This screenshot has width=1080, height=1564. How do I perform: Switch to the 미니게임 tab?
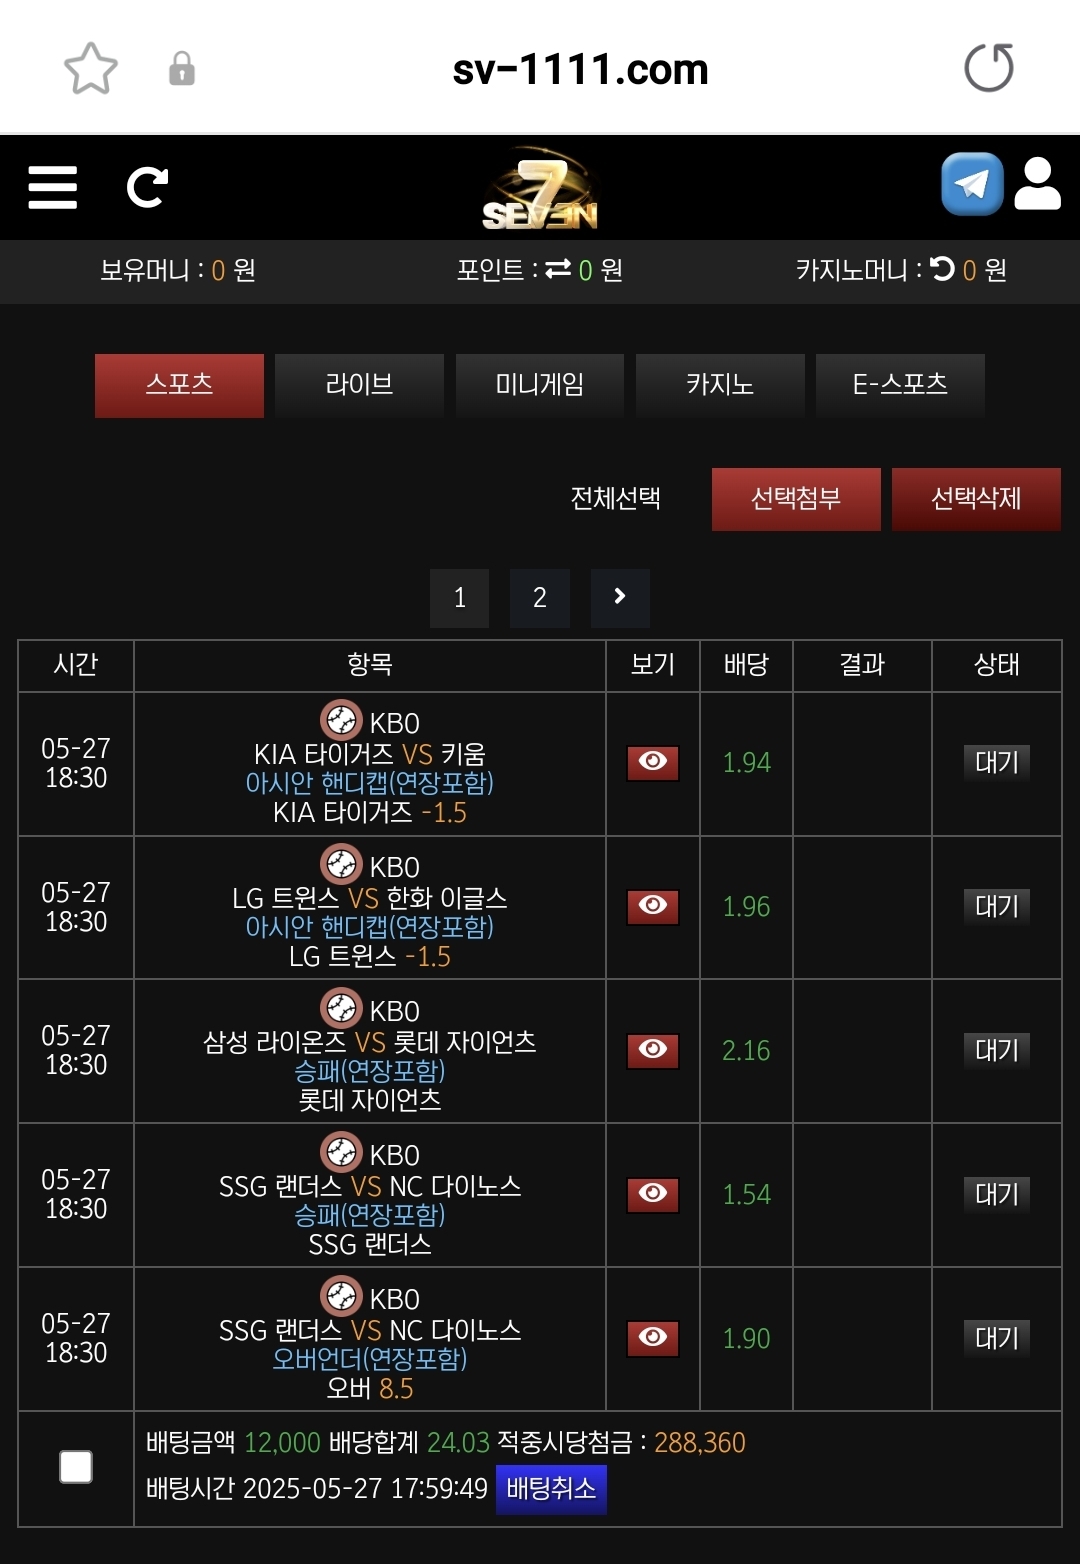pyautogui.click(x=540, y=385)
